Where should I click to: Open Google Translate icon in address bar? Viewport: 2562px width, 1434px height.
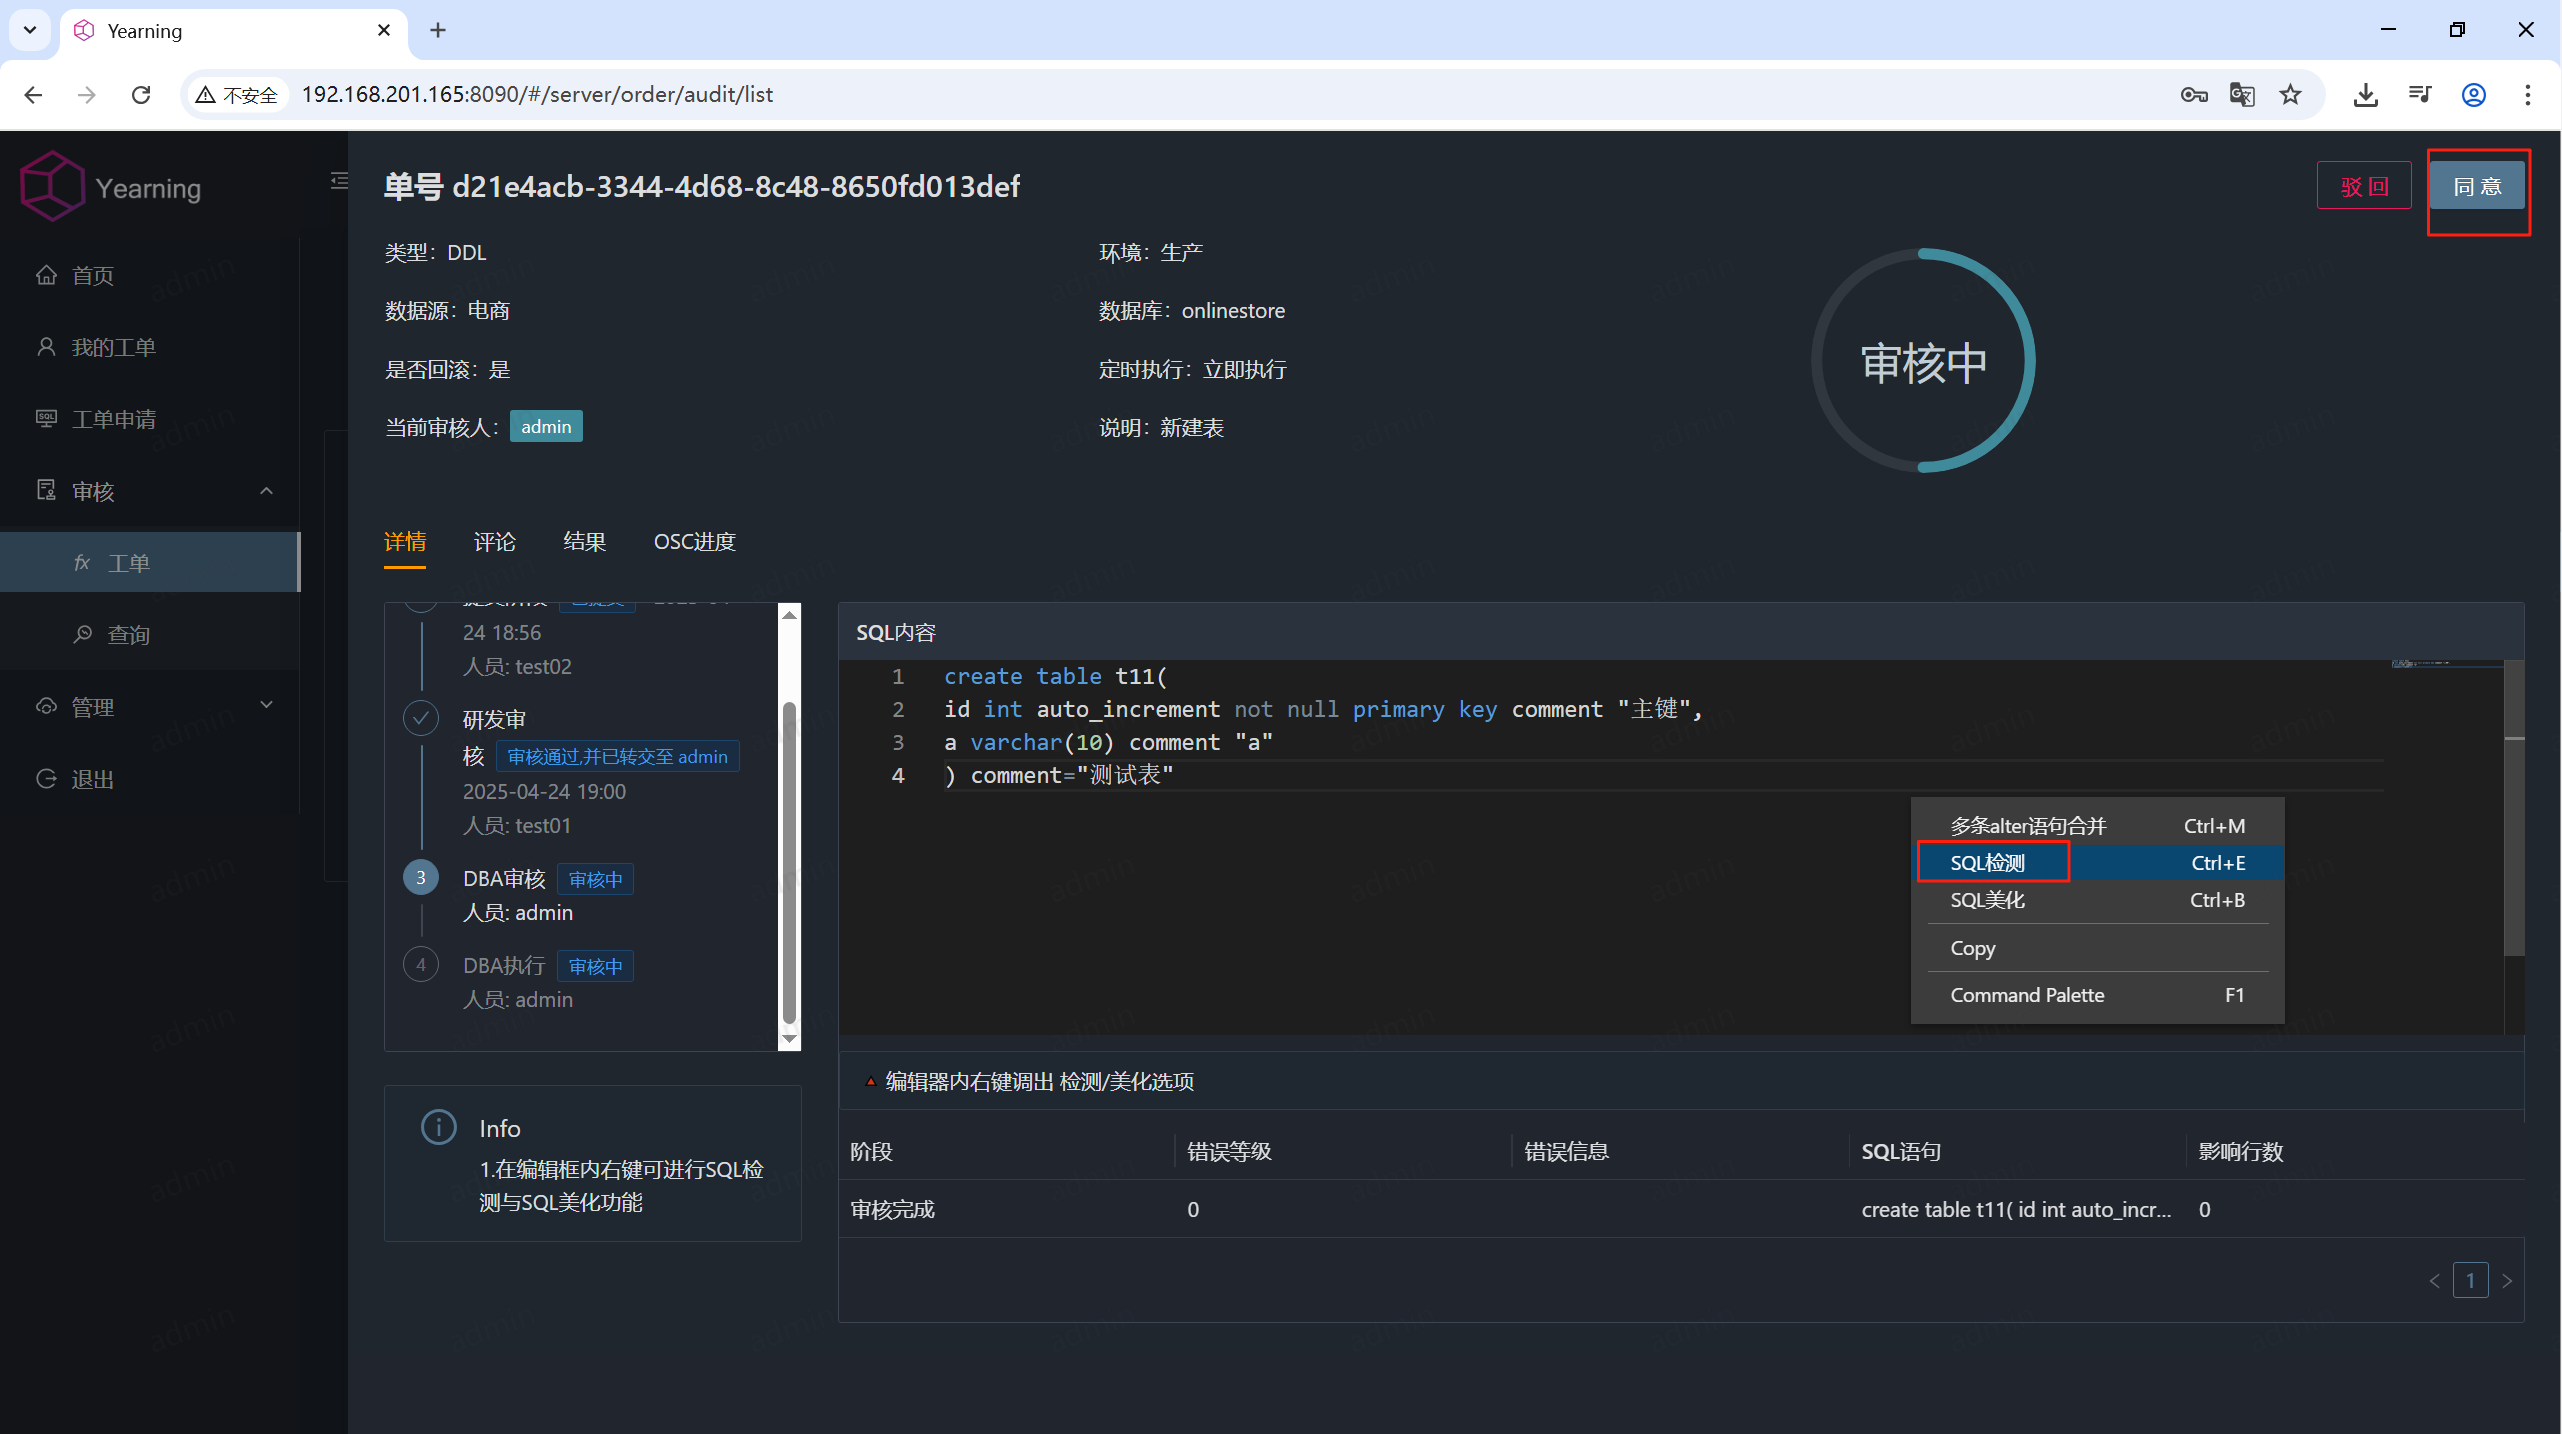[x=2242, y=94]
